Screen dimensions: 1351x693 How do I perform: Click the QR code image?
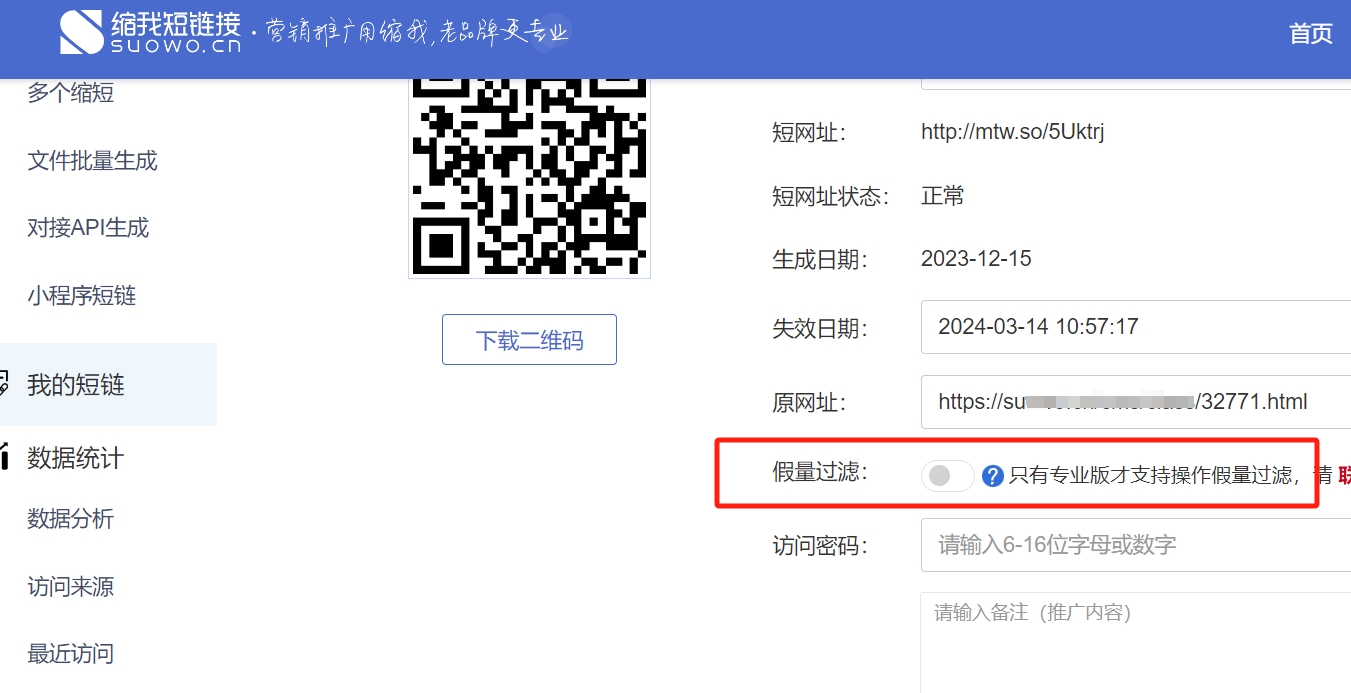coord(529,177)
